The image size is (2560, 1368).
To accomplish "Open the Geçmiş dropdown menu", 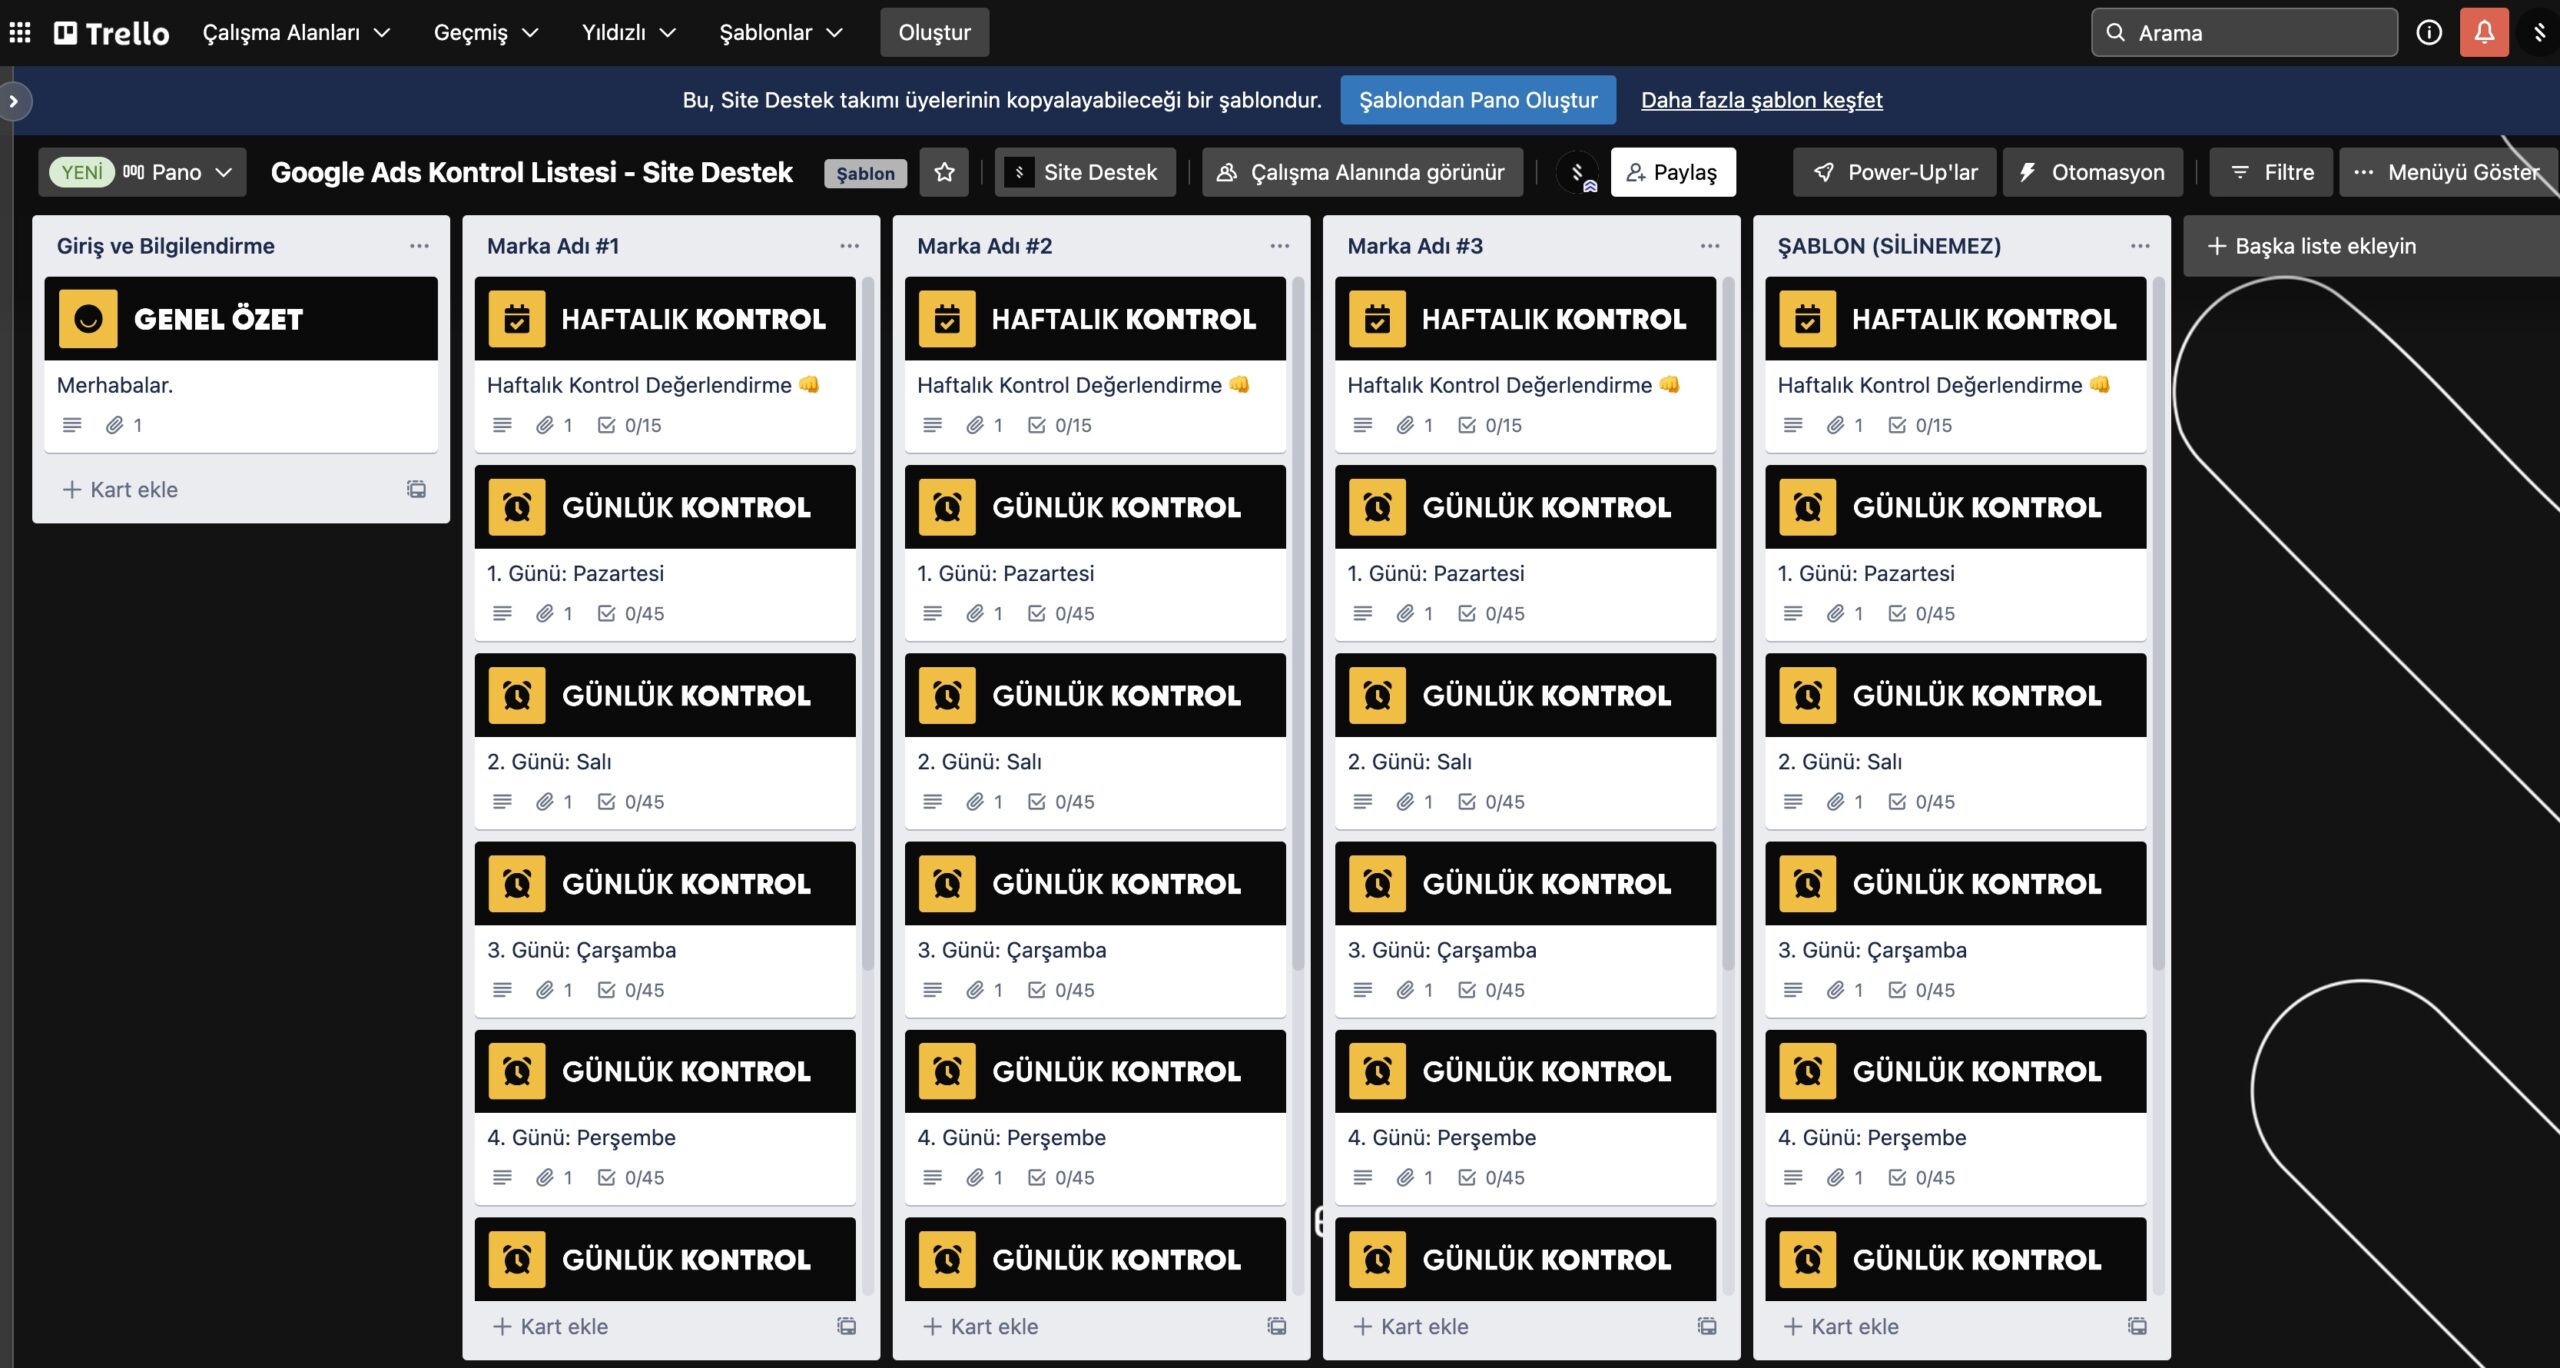I will (486, 33).
